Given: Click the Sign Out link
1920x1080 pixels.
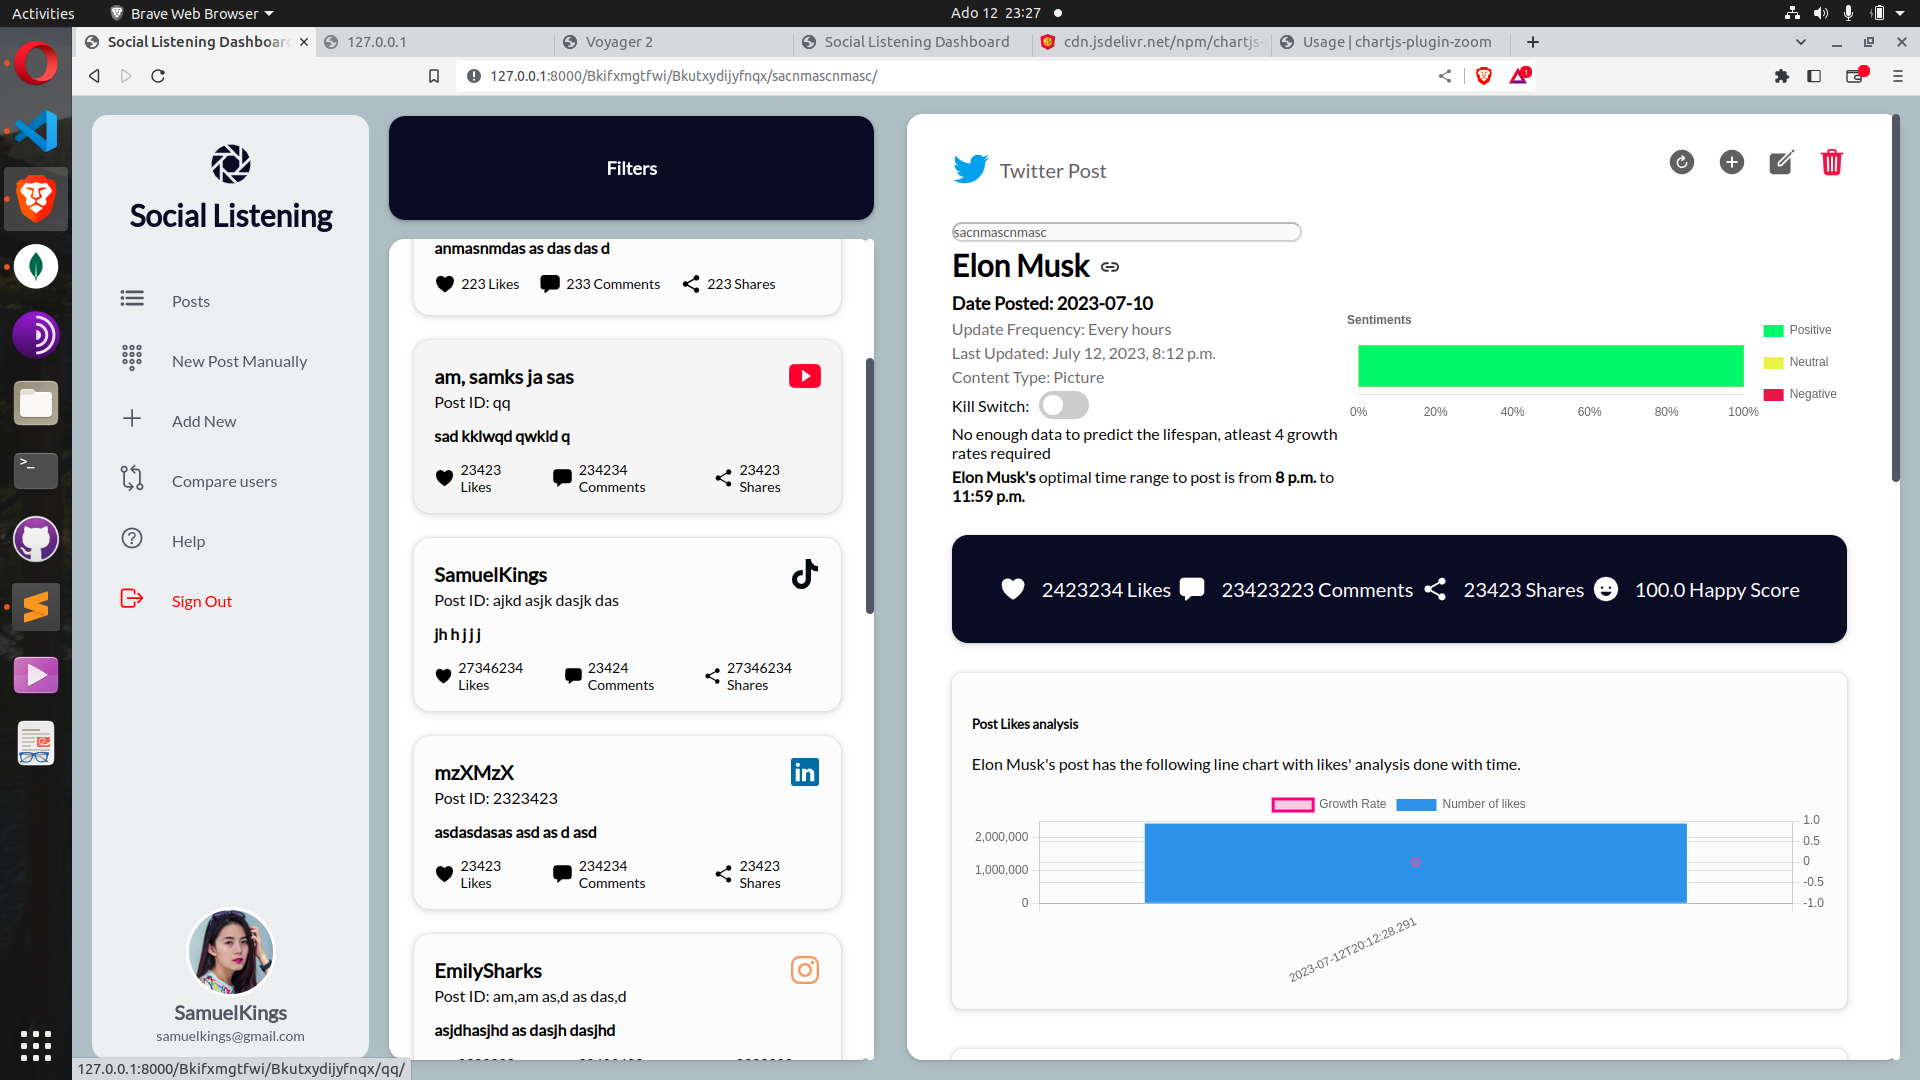Looking at the screenshot, I should coord(201,601).
